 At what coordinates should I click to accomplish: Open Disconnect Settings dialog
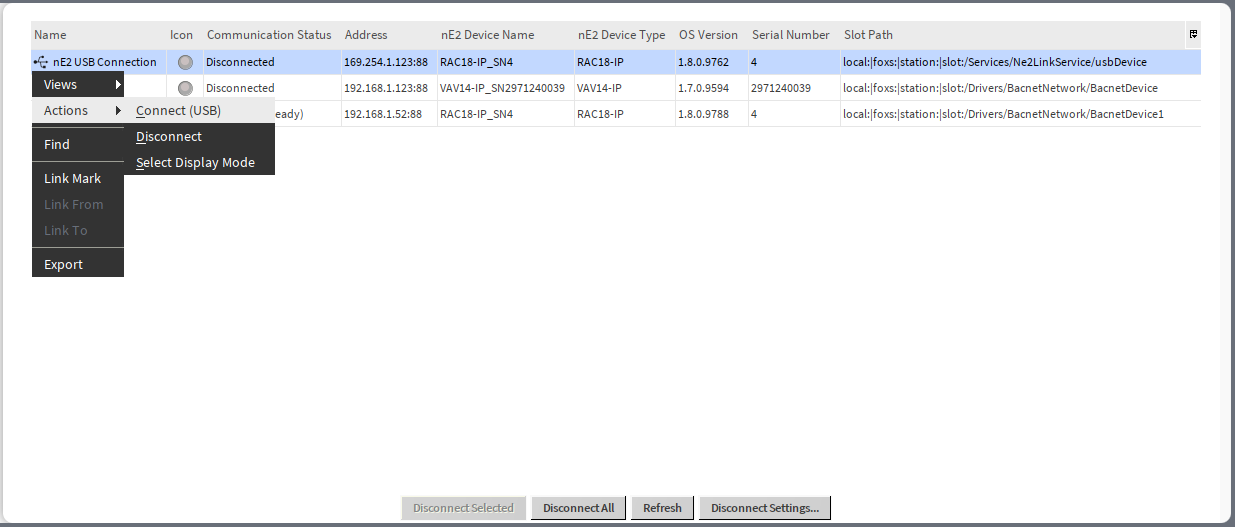coord(765,508)
